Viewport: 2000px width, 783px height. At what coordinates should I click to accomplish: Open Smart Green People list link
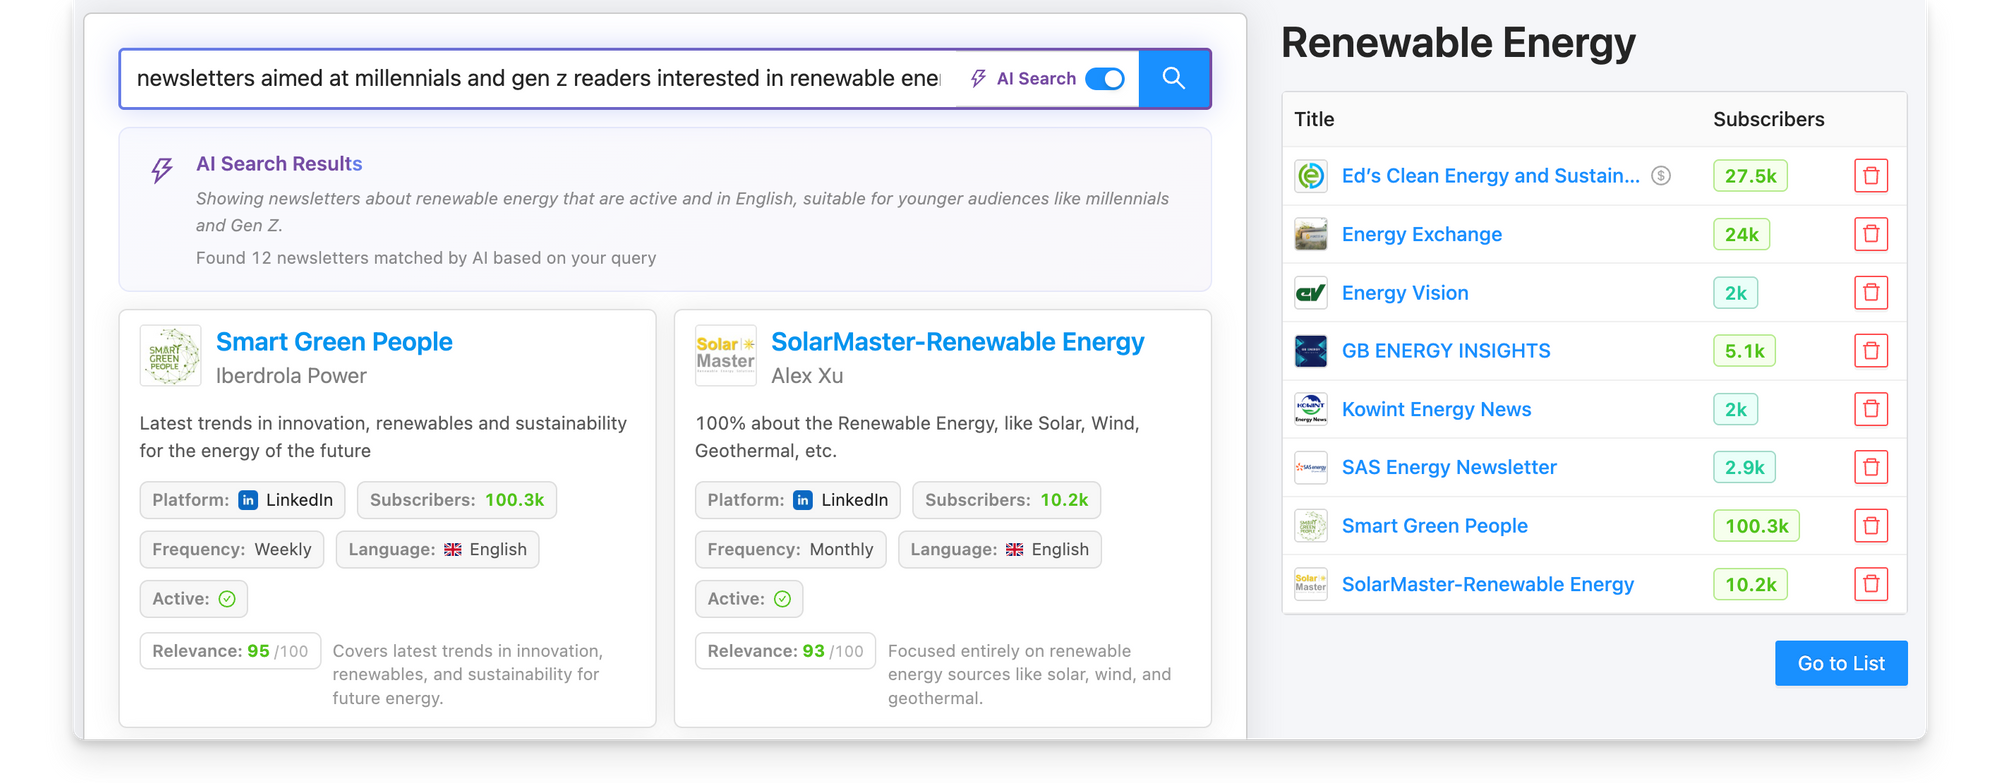[x=1435, y=526]
